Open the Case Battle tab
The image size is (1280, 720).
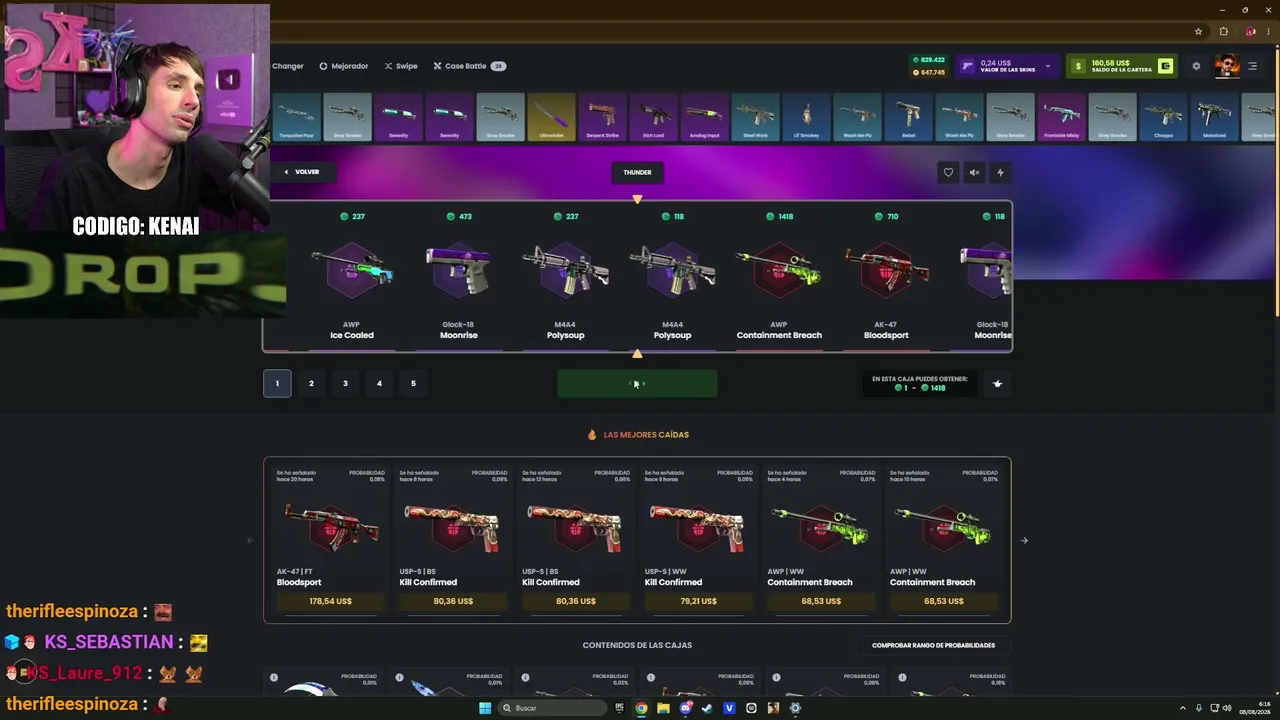[469, 66]
